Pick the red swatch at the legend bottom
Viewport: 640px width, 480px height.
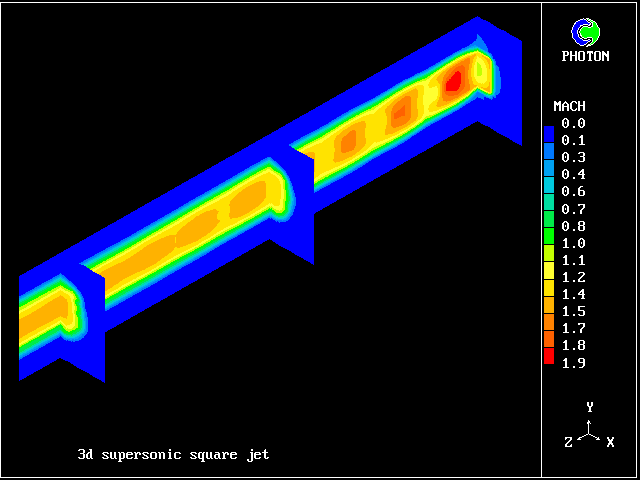pyautogui.click(x=548, y=354)
